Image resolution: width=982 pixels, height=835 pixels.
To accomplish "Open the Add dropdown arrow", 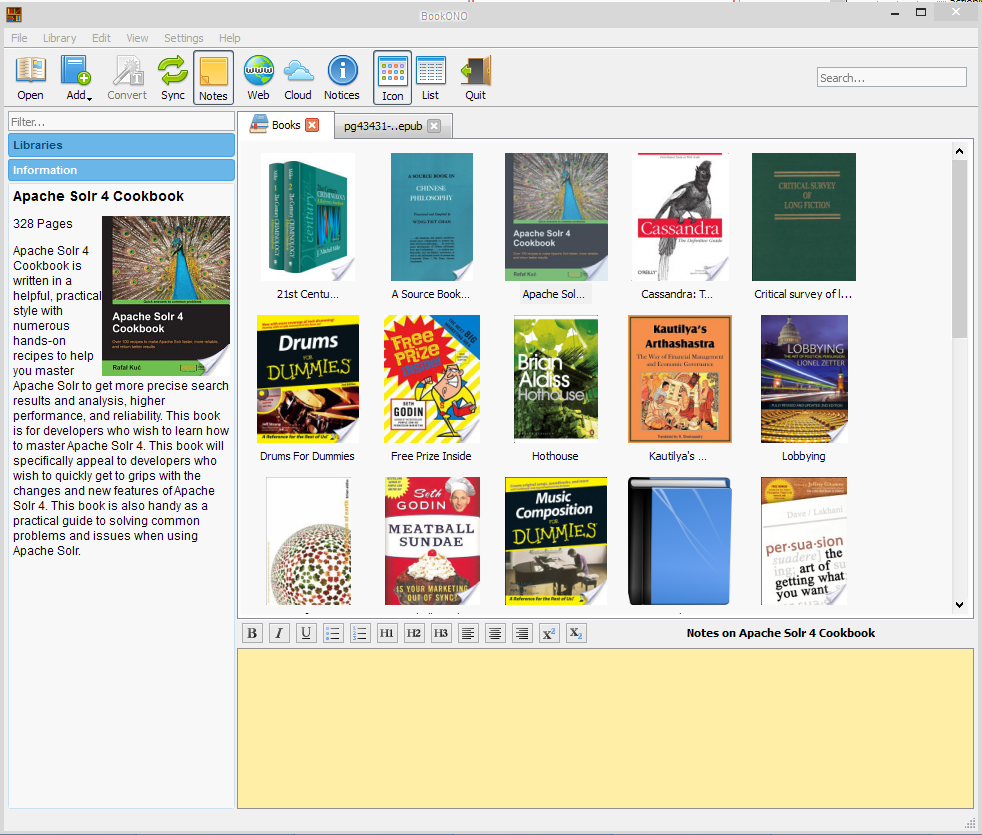I will pos(89,98).
